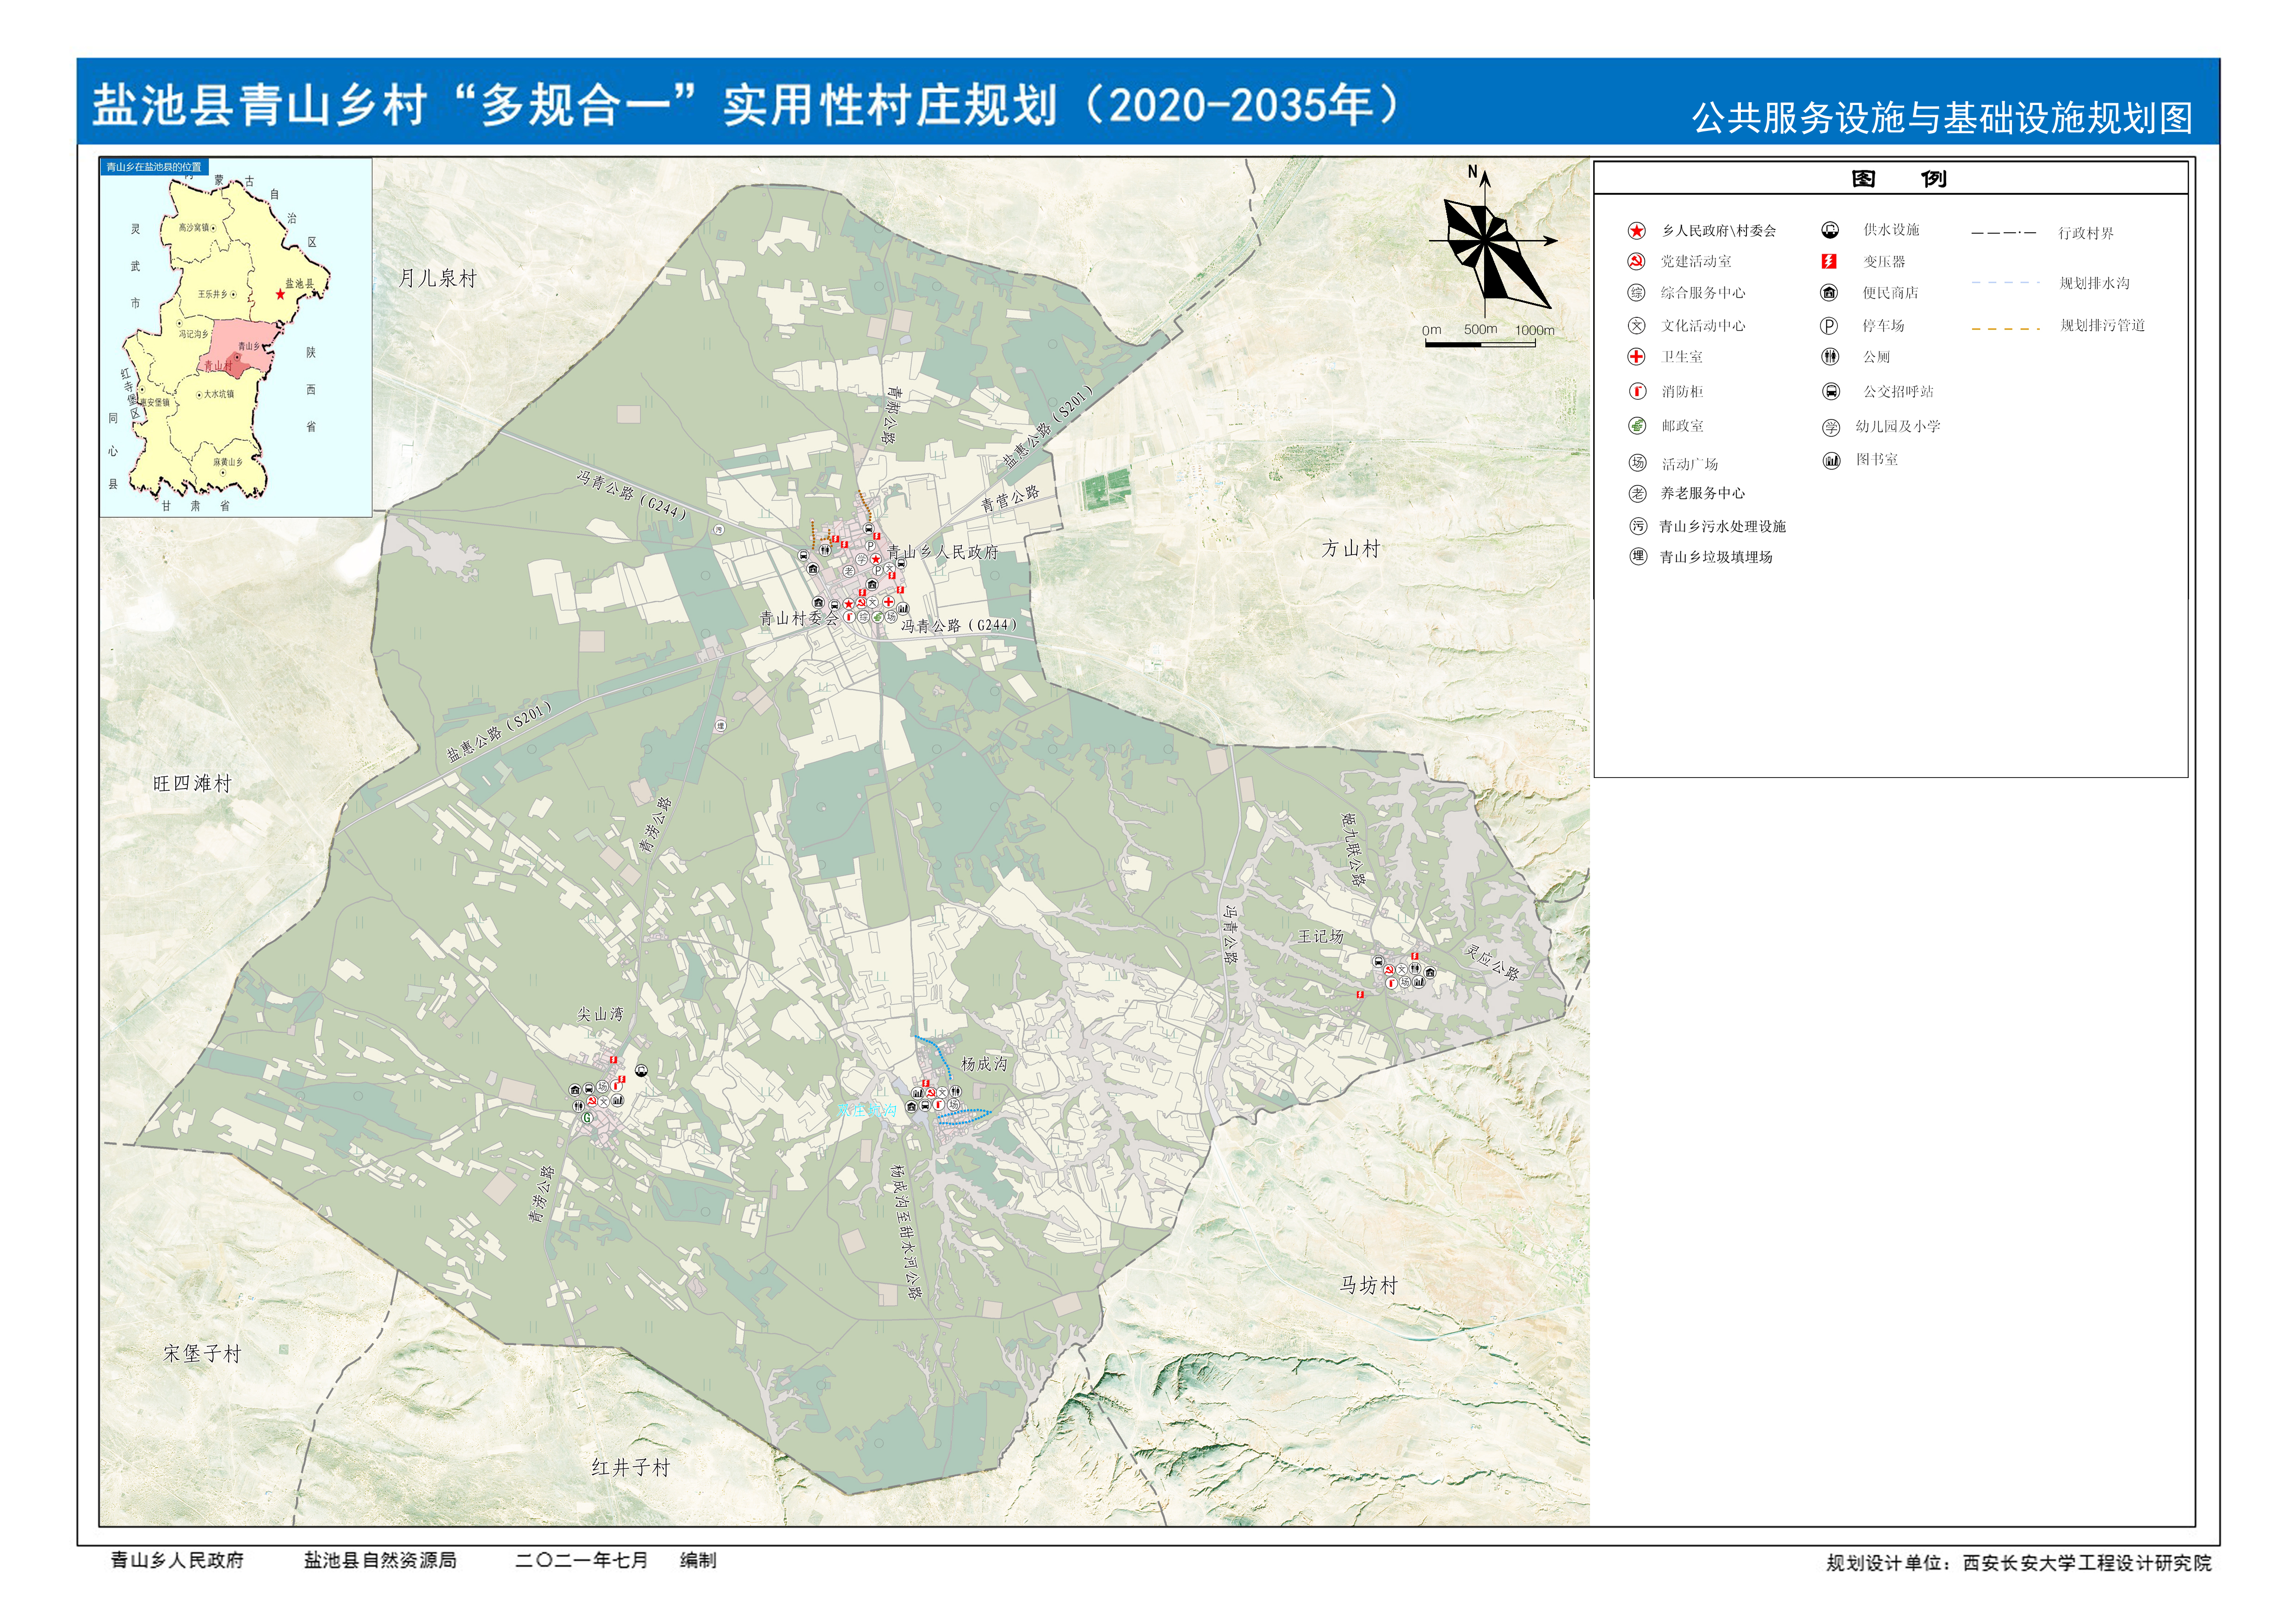The image size is (2296, 1623).
Task: Click the fire extinguisher 消防柜 legend icon
Action: point(1637,391)
